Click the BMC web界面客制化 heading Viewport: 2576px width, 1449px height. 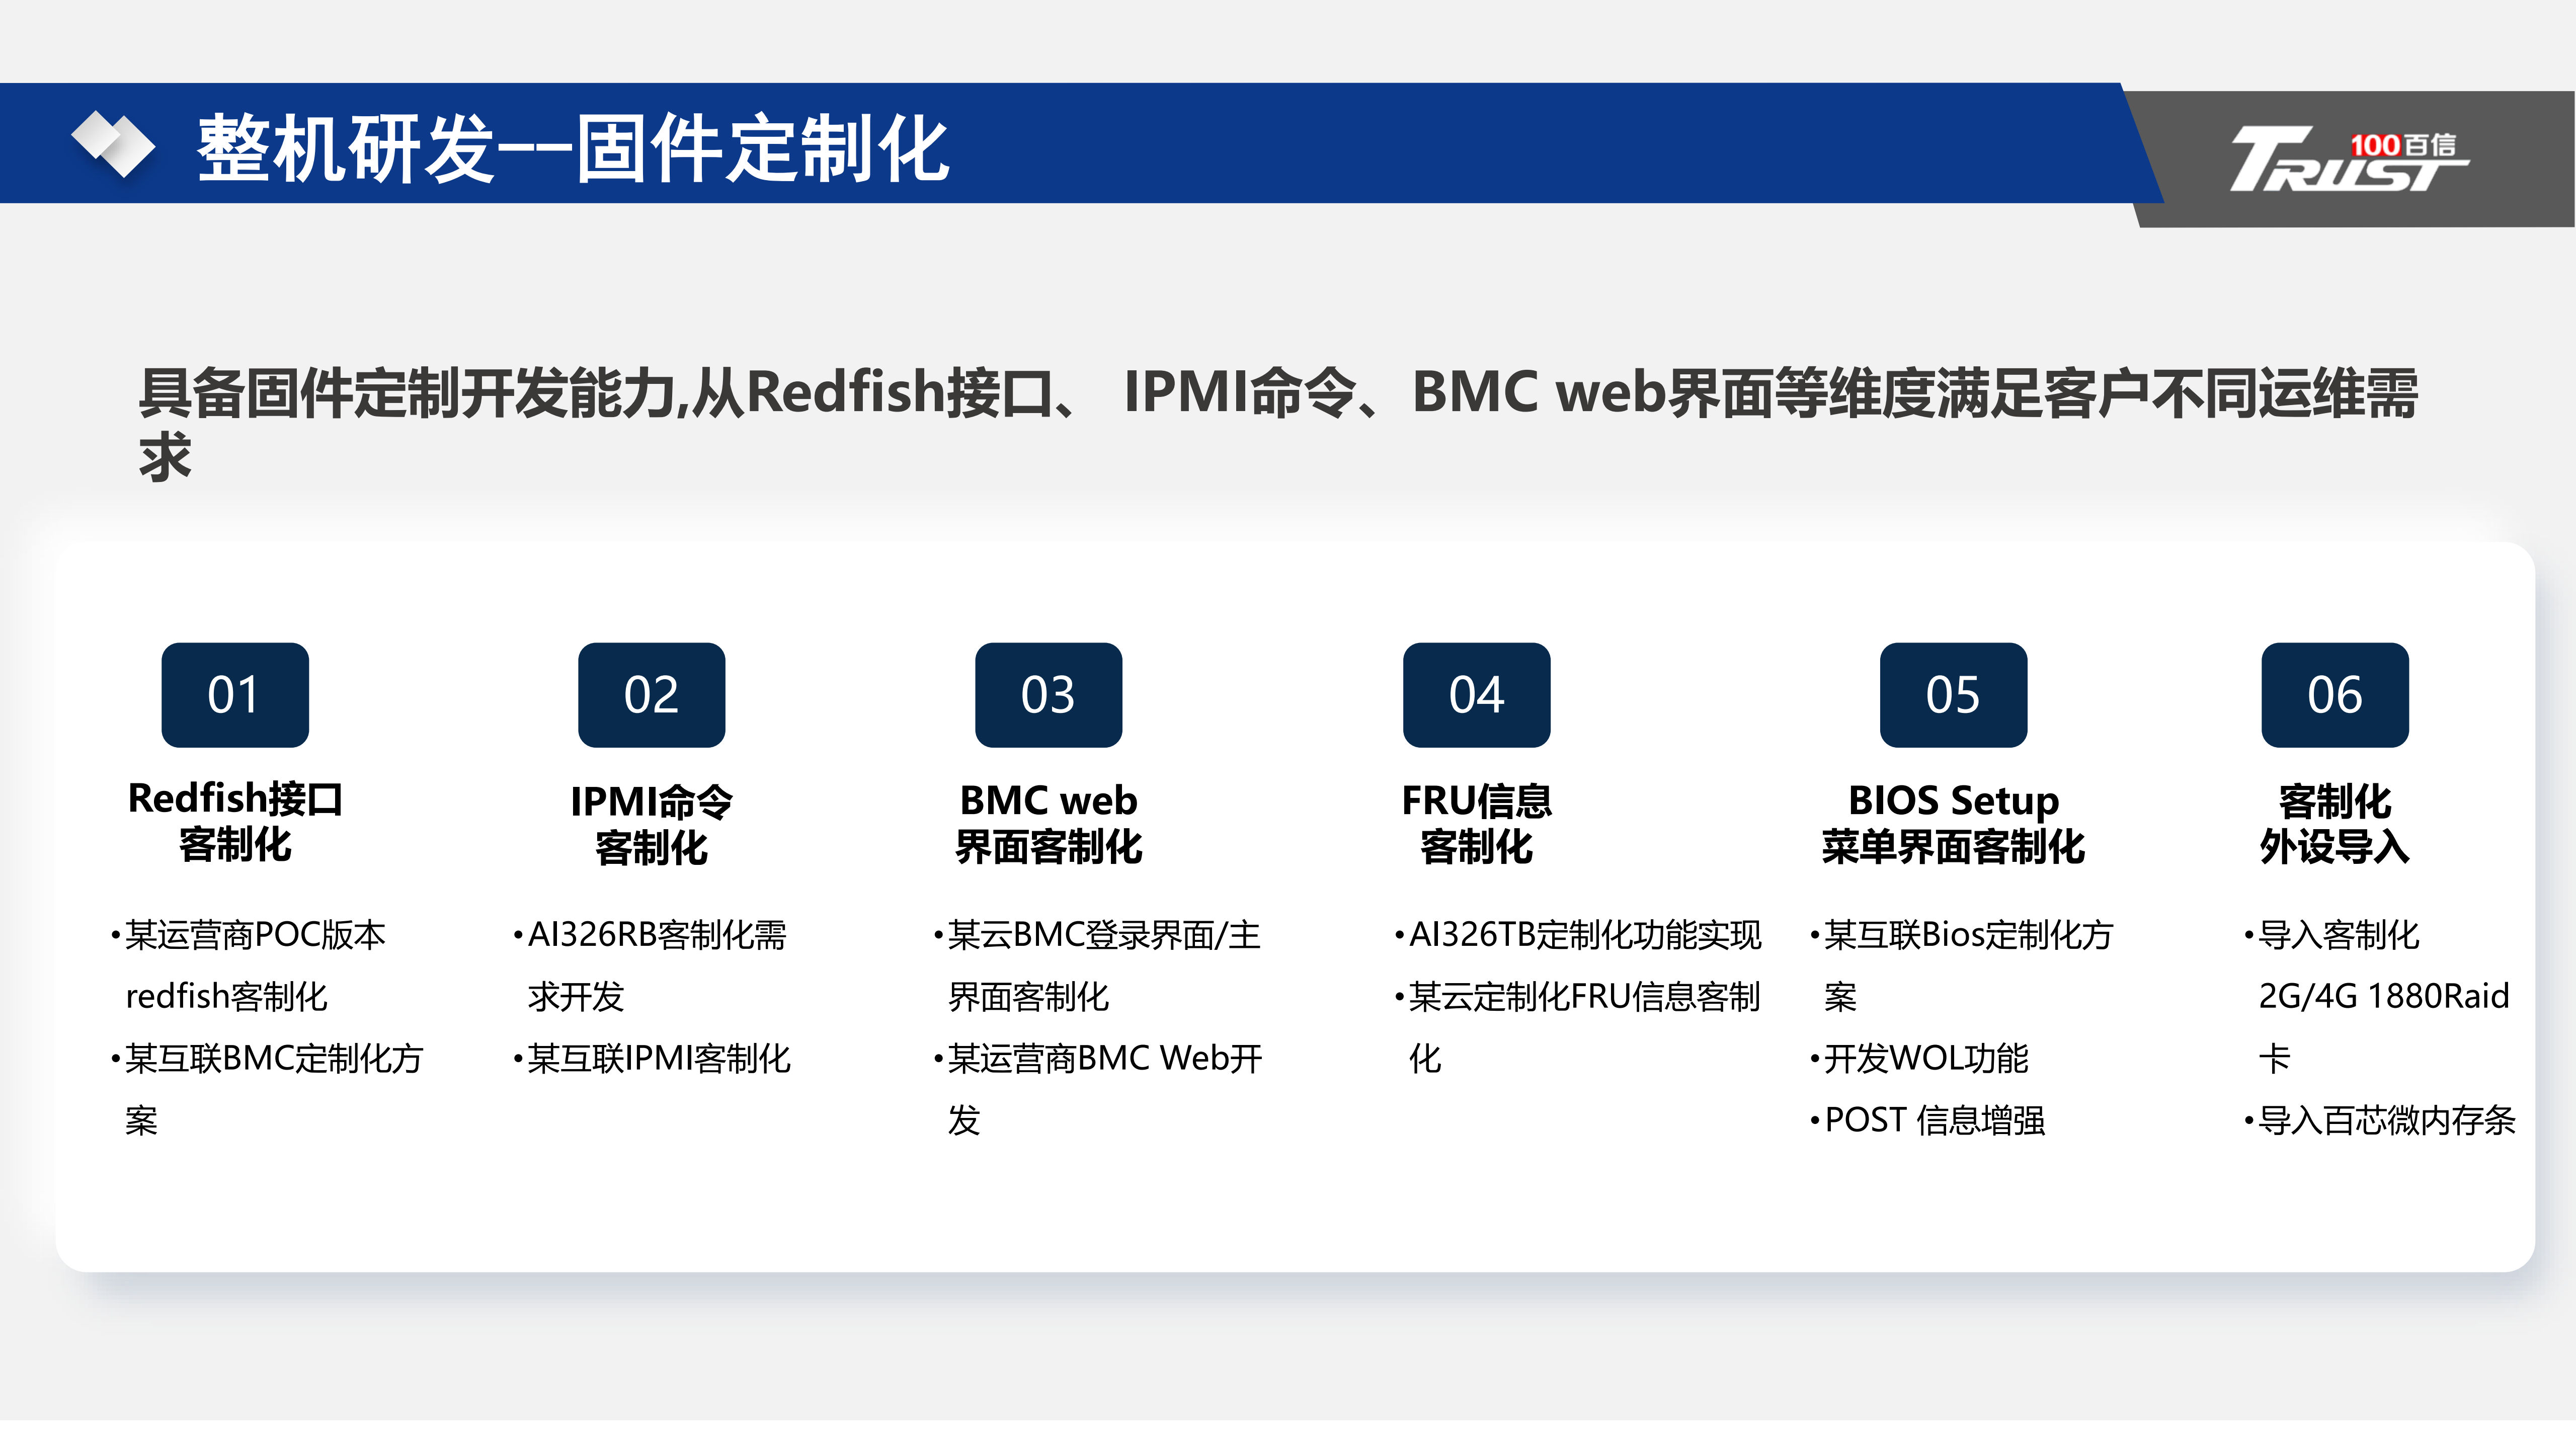coord(1048,823)
